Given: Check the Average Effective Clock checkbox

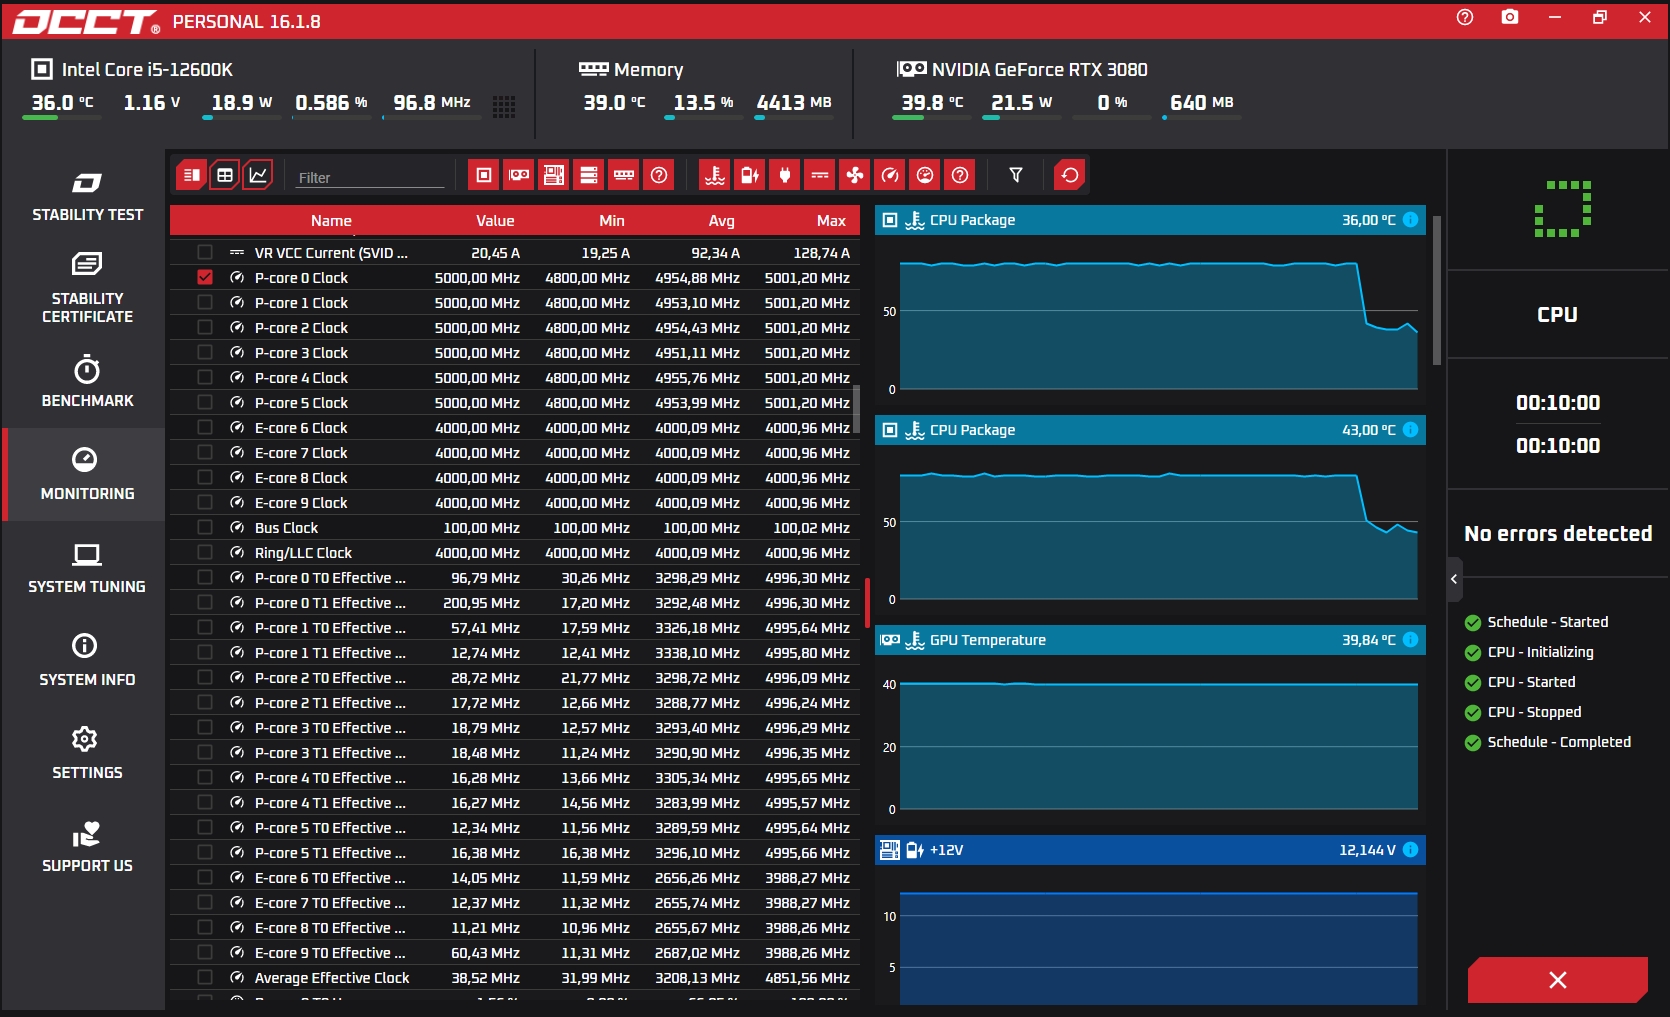Looking at the screenshot, I should [205, 977].
